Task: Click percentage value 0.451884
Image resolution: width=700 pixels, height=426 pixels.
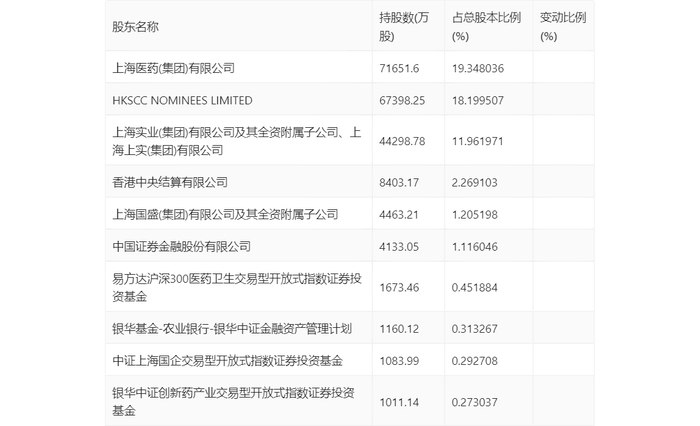Action: (x=475, y=288)
